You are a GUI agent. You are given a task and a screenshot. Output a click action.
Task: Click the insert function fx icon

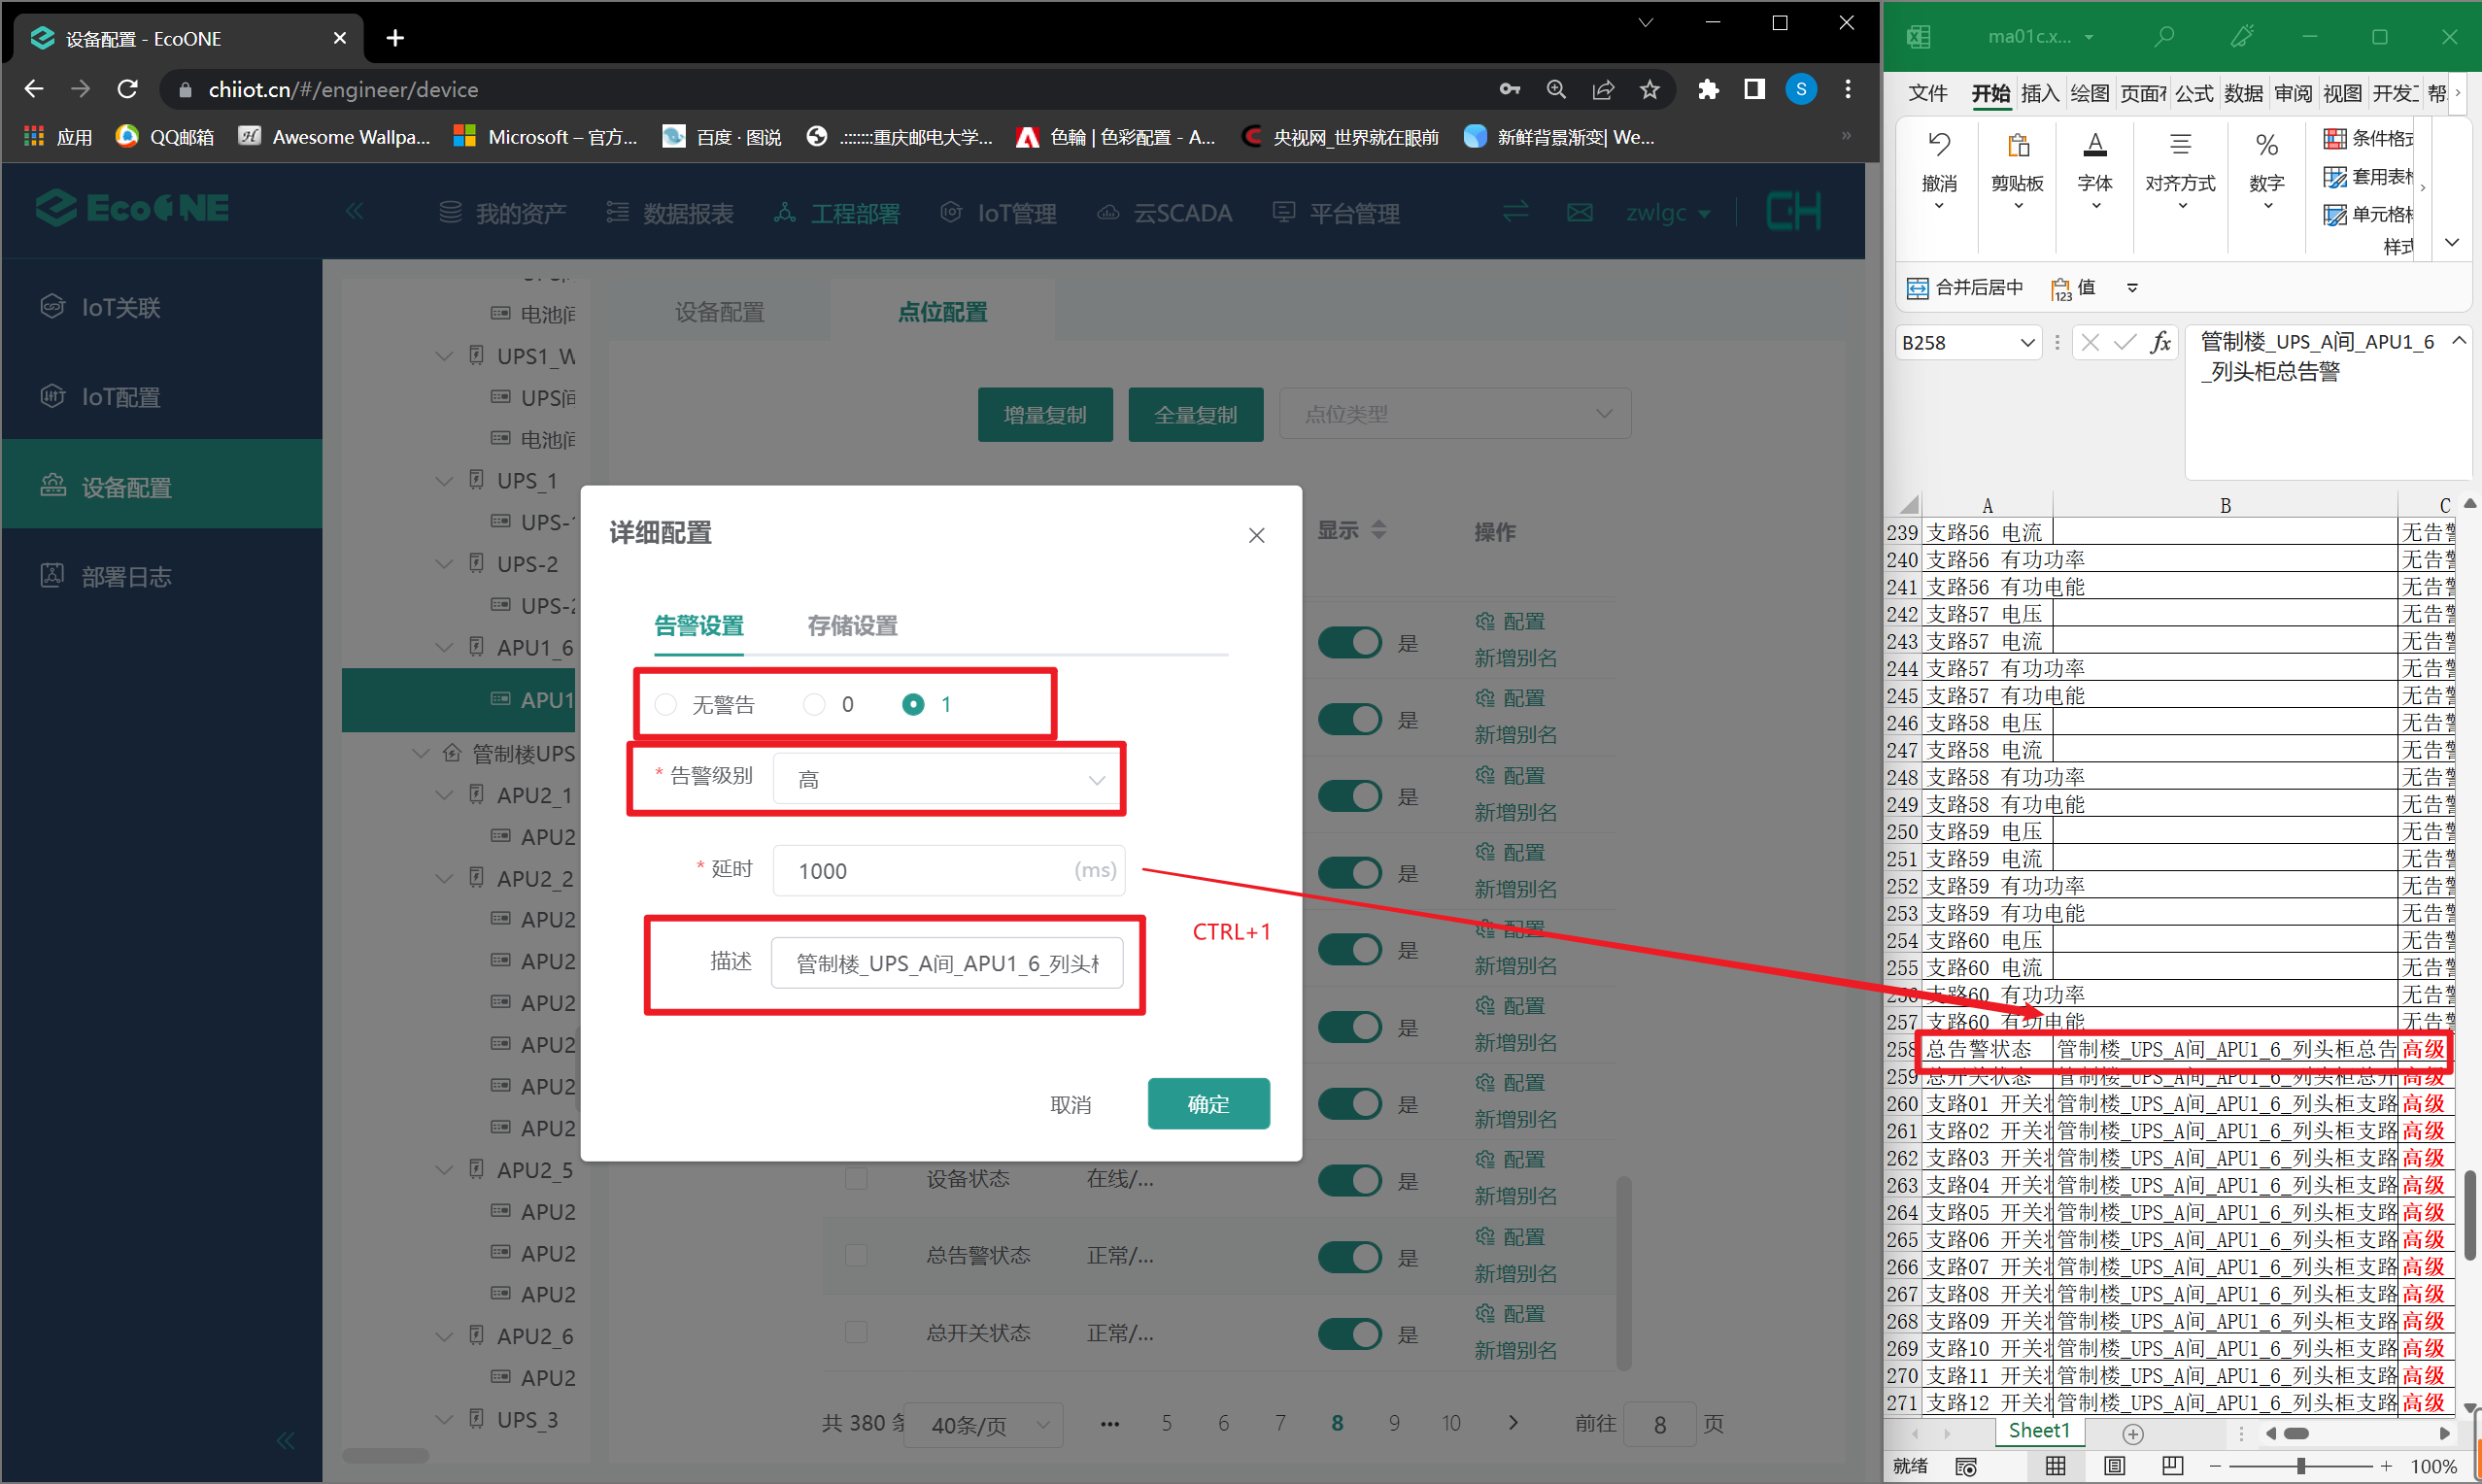pyautogui.click(x=2160, y=343)
